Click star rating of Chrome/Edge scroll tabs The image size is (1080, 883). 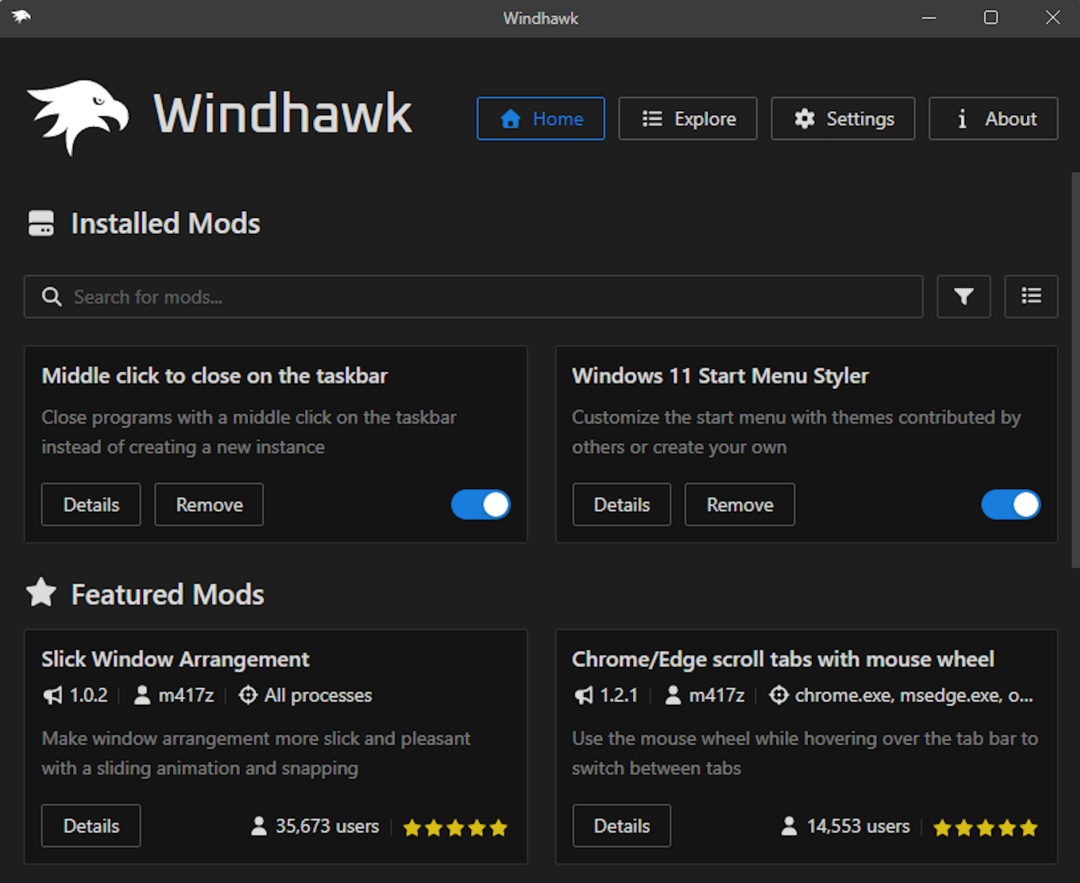[986, 827]
